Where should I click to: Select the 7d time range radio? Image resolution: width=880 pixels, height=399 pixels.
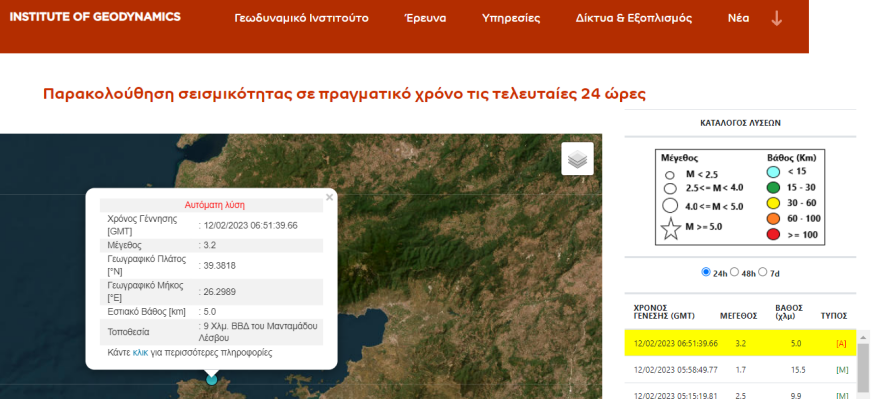click(763, 272)
